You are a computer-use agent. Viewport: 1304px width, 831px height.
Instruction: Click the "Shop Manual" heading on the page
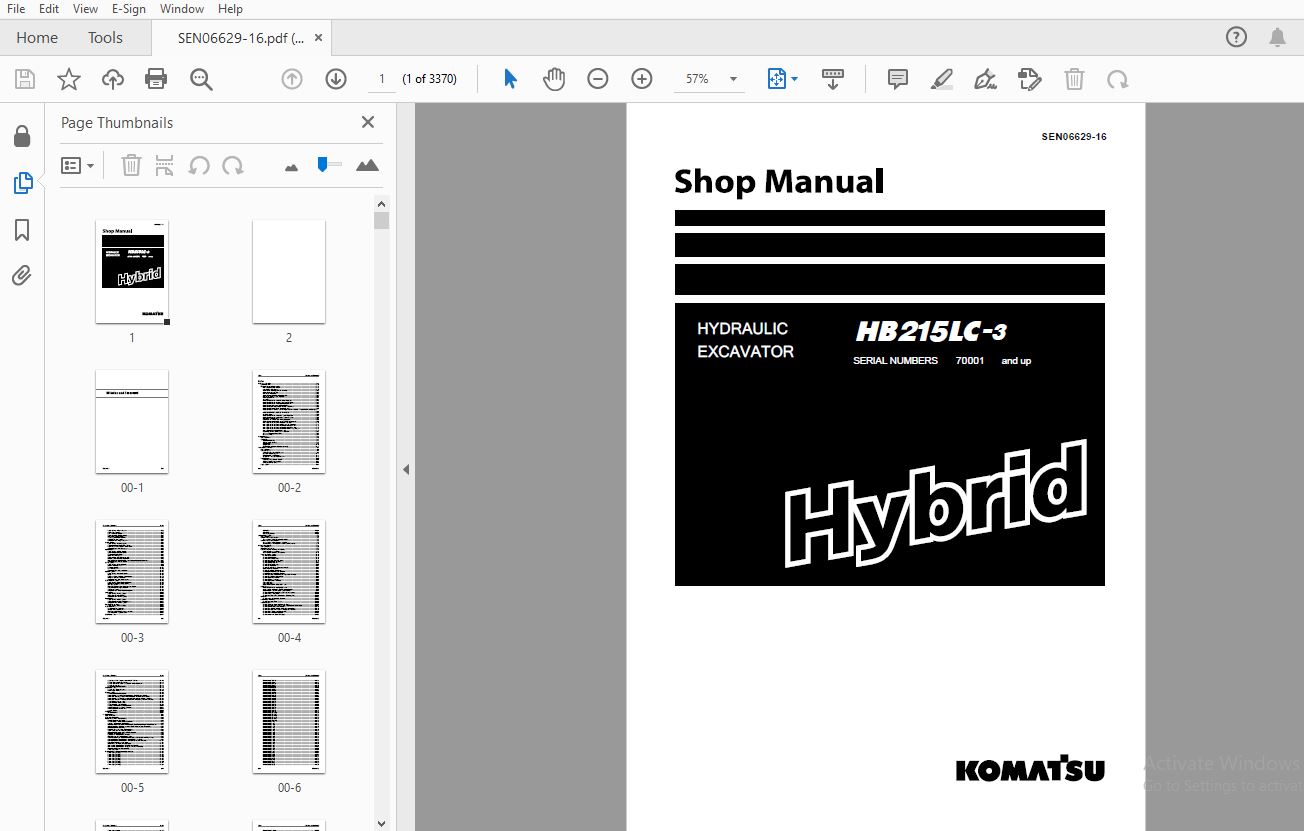779,181
